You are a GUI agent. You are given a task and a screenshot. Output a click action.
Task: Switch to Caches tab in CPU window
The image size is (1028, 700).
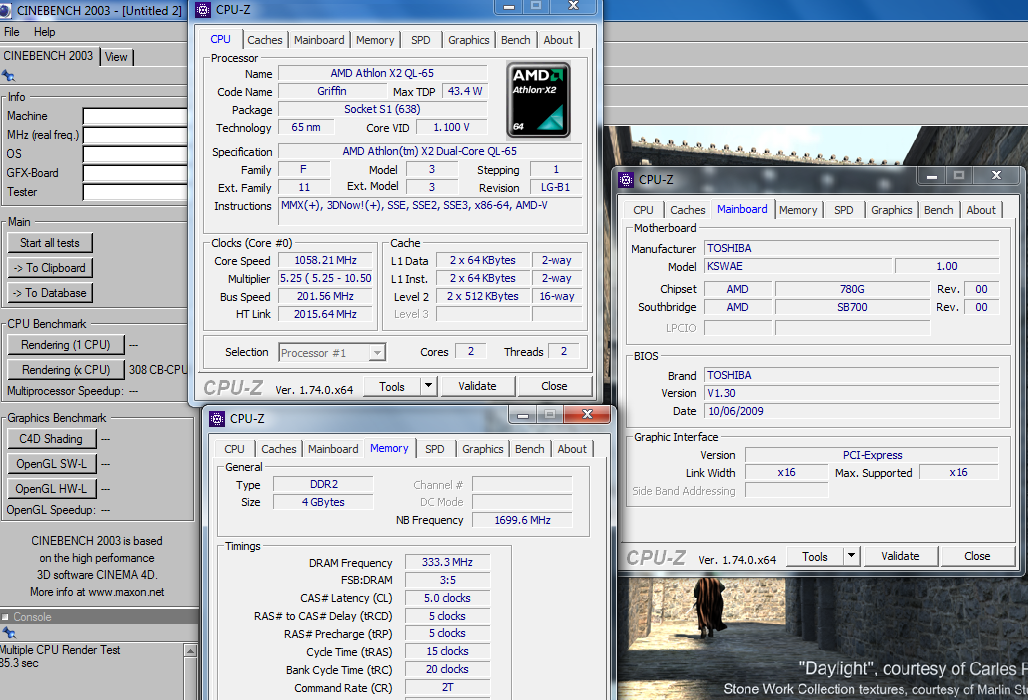[265, 40]
